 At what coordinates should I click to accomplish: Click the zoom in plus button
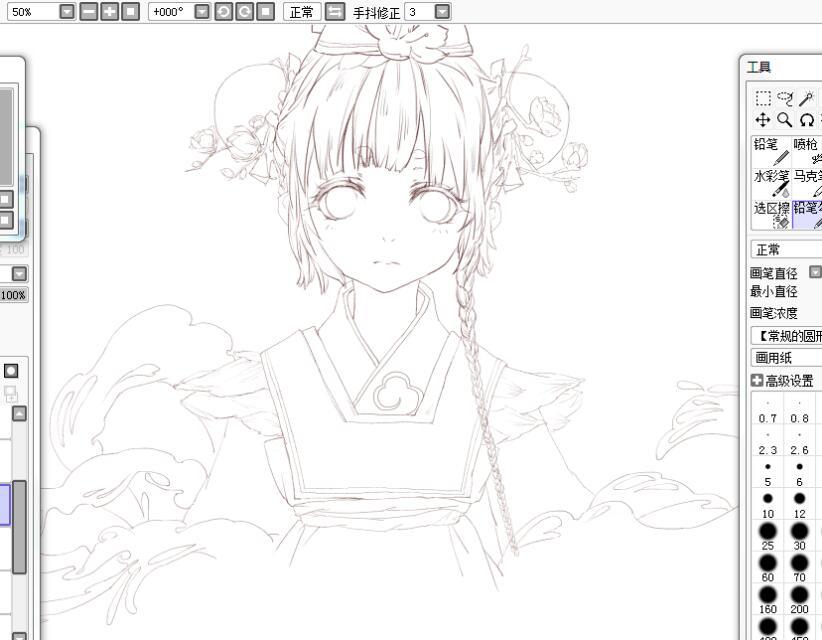(x=109, y=12)
